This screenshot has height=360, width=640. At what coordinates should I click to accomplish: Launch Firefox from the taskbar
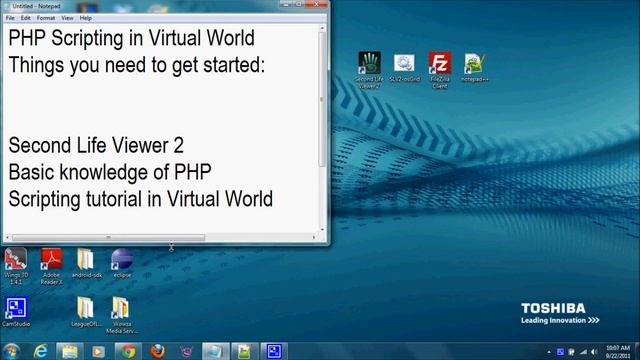coord(157,351)
